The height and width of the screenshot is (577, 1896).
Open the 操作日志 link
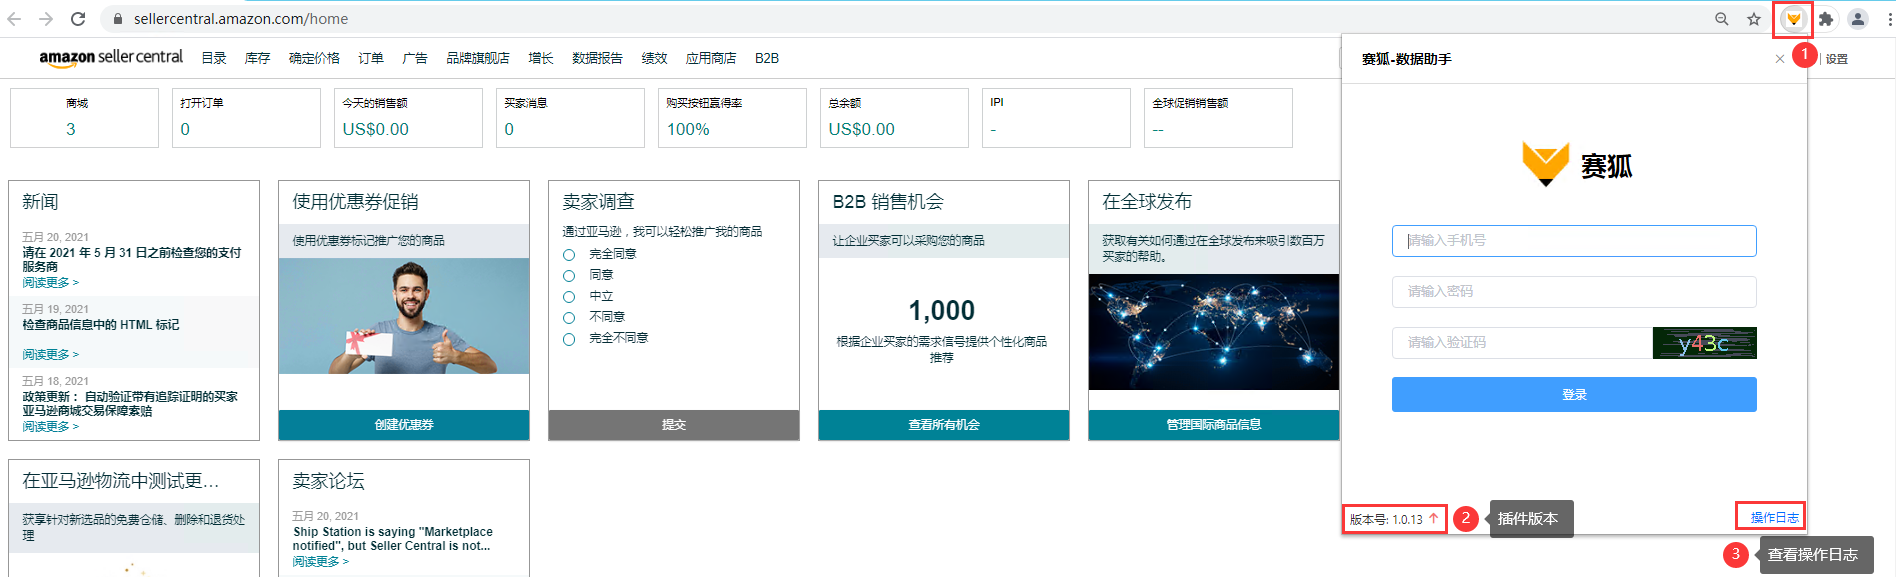pyautogui.click(x=1774, y=517)
